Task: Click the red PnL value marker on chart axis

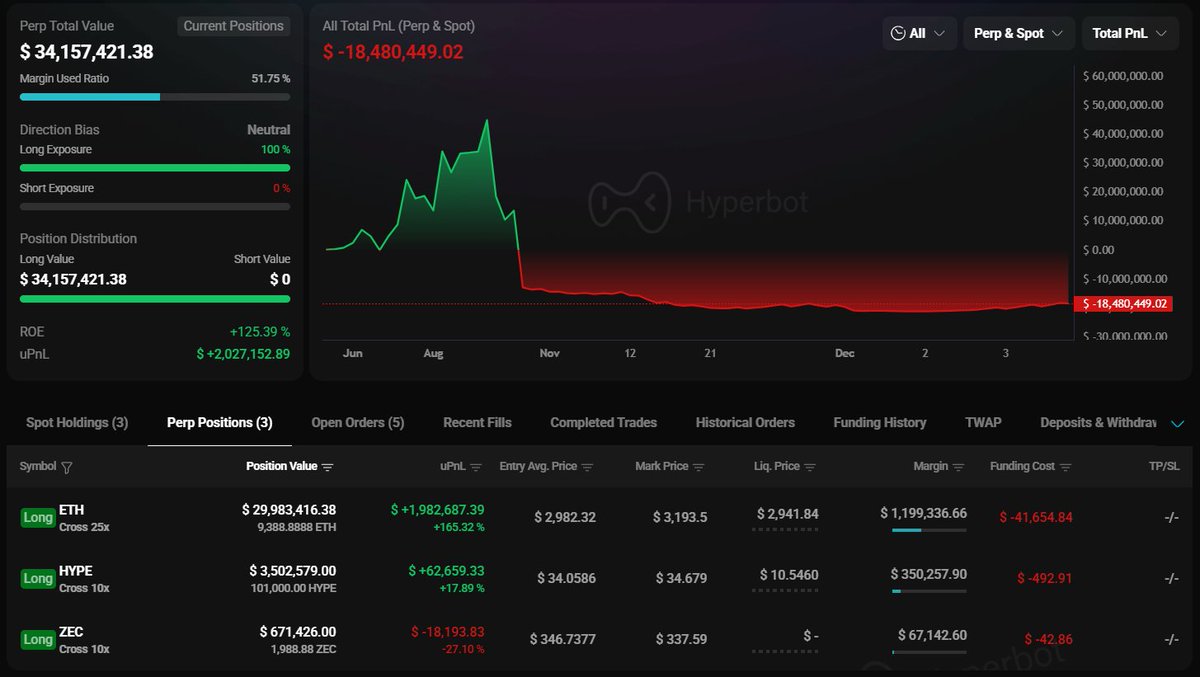Action: (x=1122, y=304)
